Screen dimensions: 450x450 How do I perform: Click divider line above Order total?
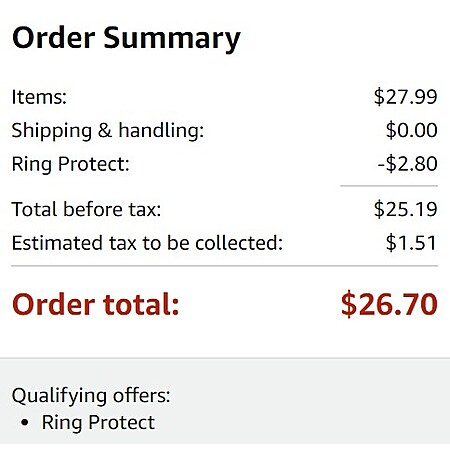[224, 266]
